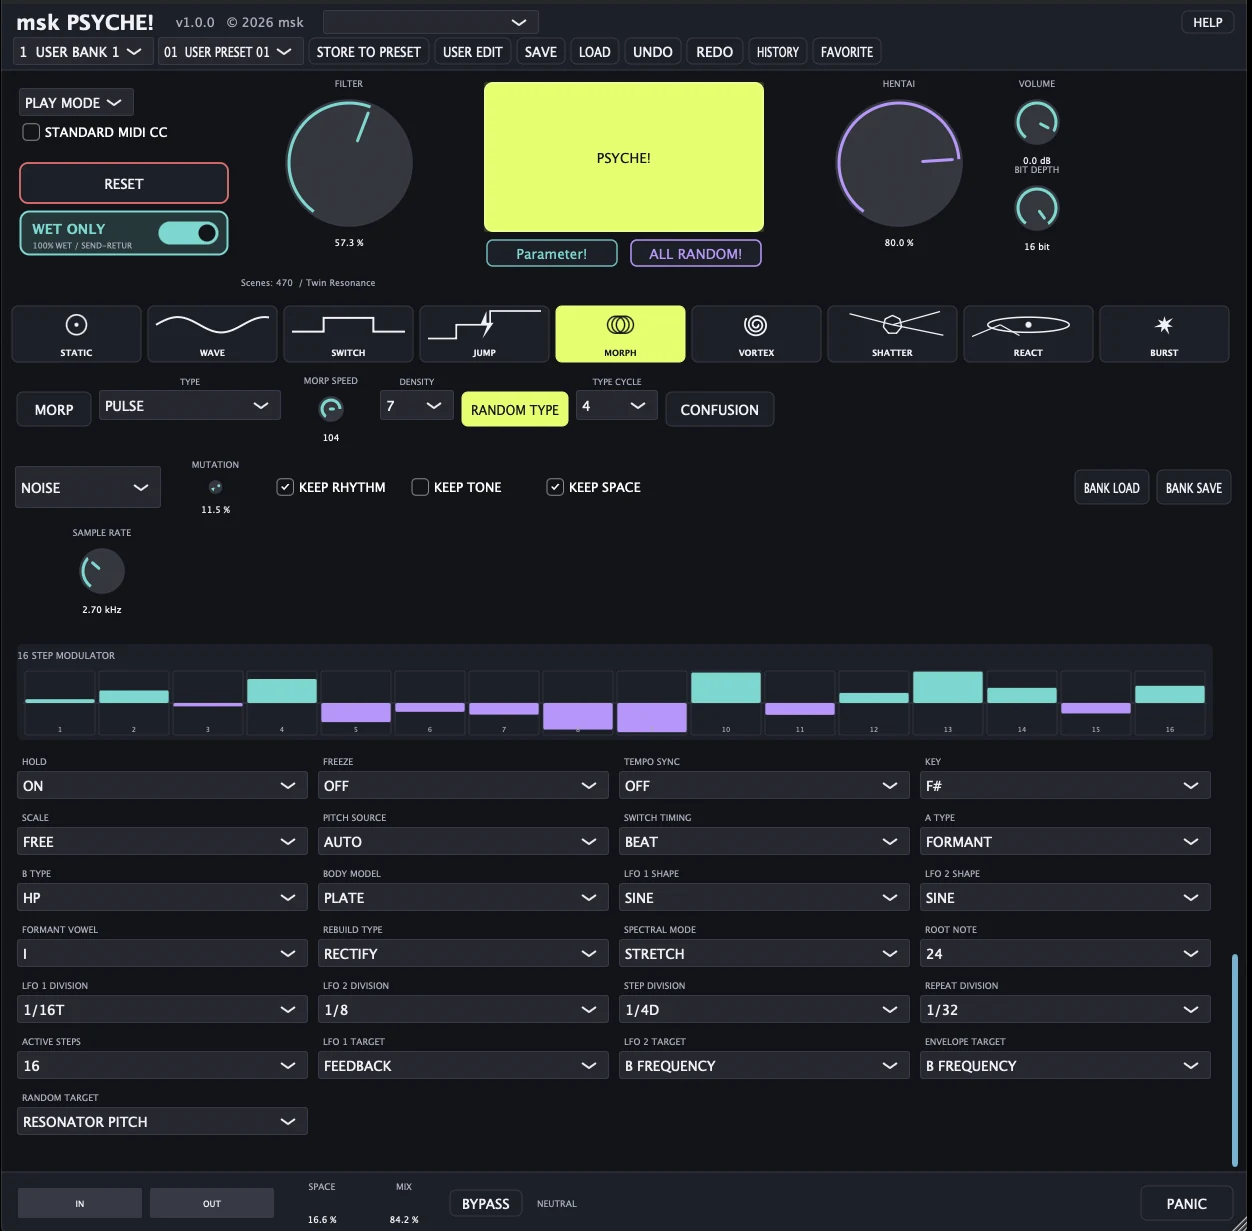
Task: Open the LFO 1 TARGET dropdown
Action: (x=464, y=1065)
